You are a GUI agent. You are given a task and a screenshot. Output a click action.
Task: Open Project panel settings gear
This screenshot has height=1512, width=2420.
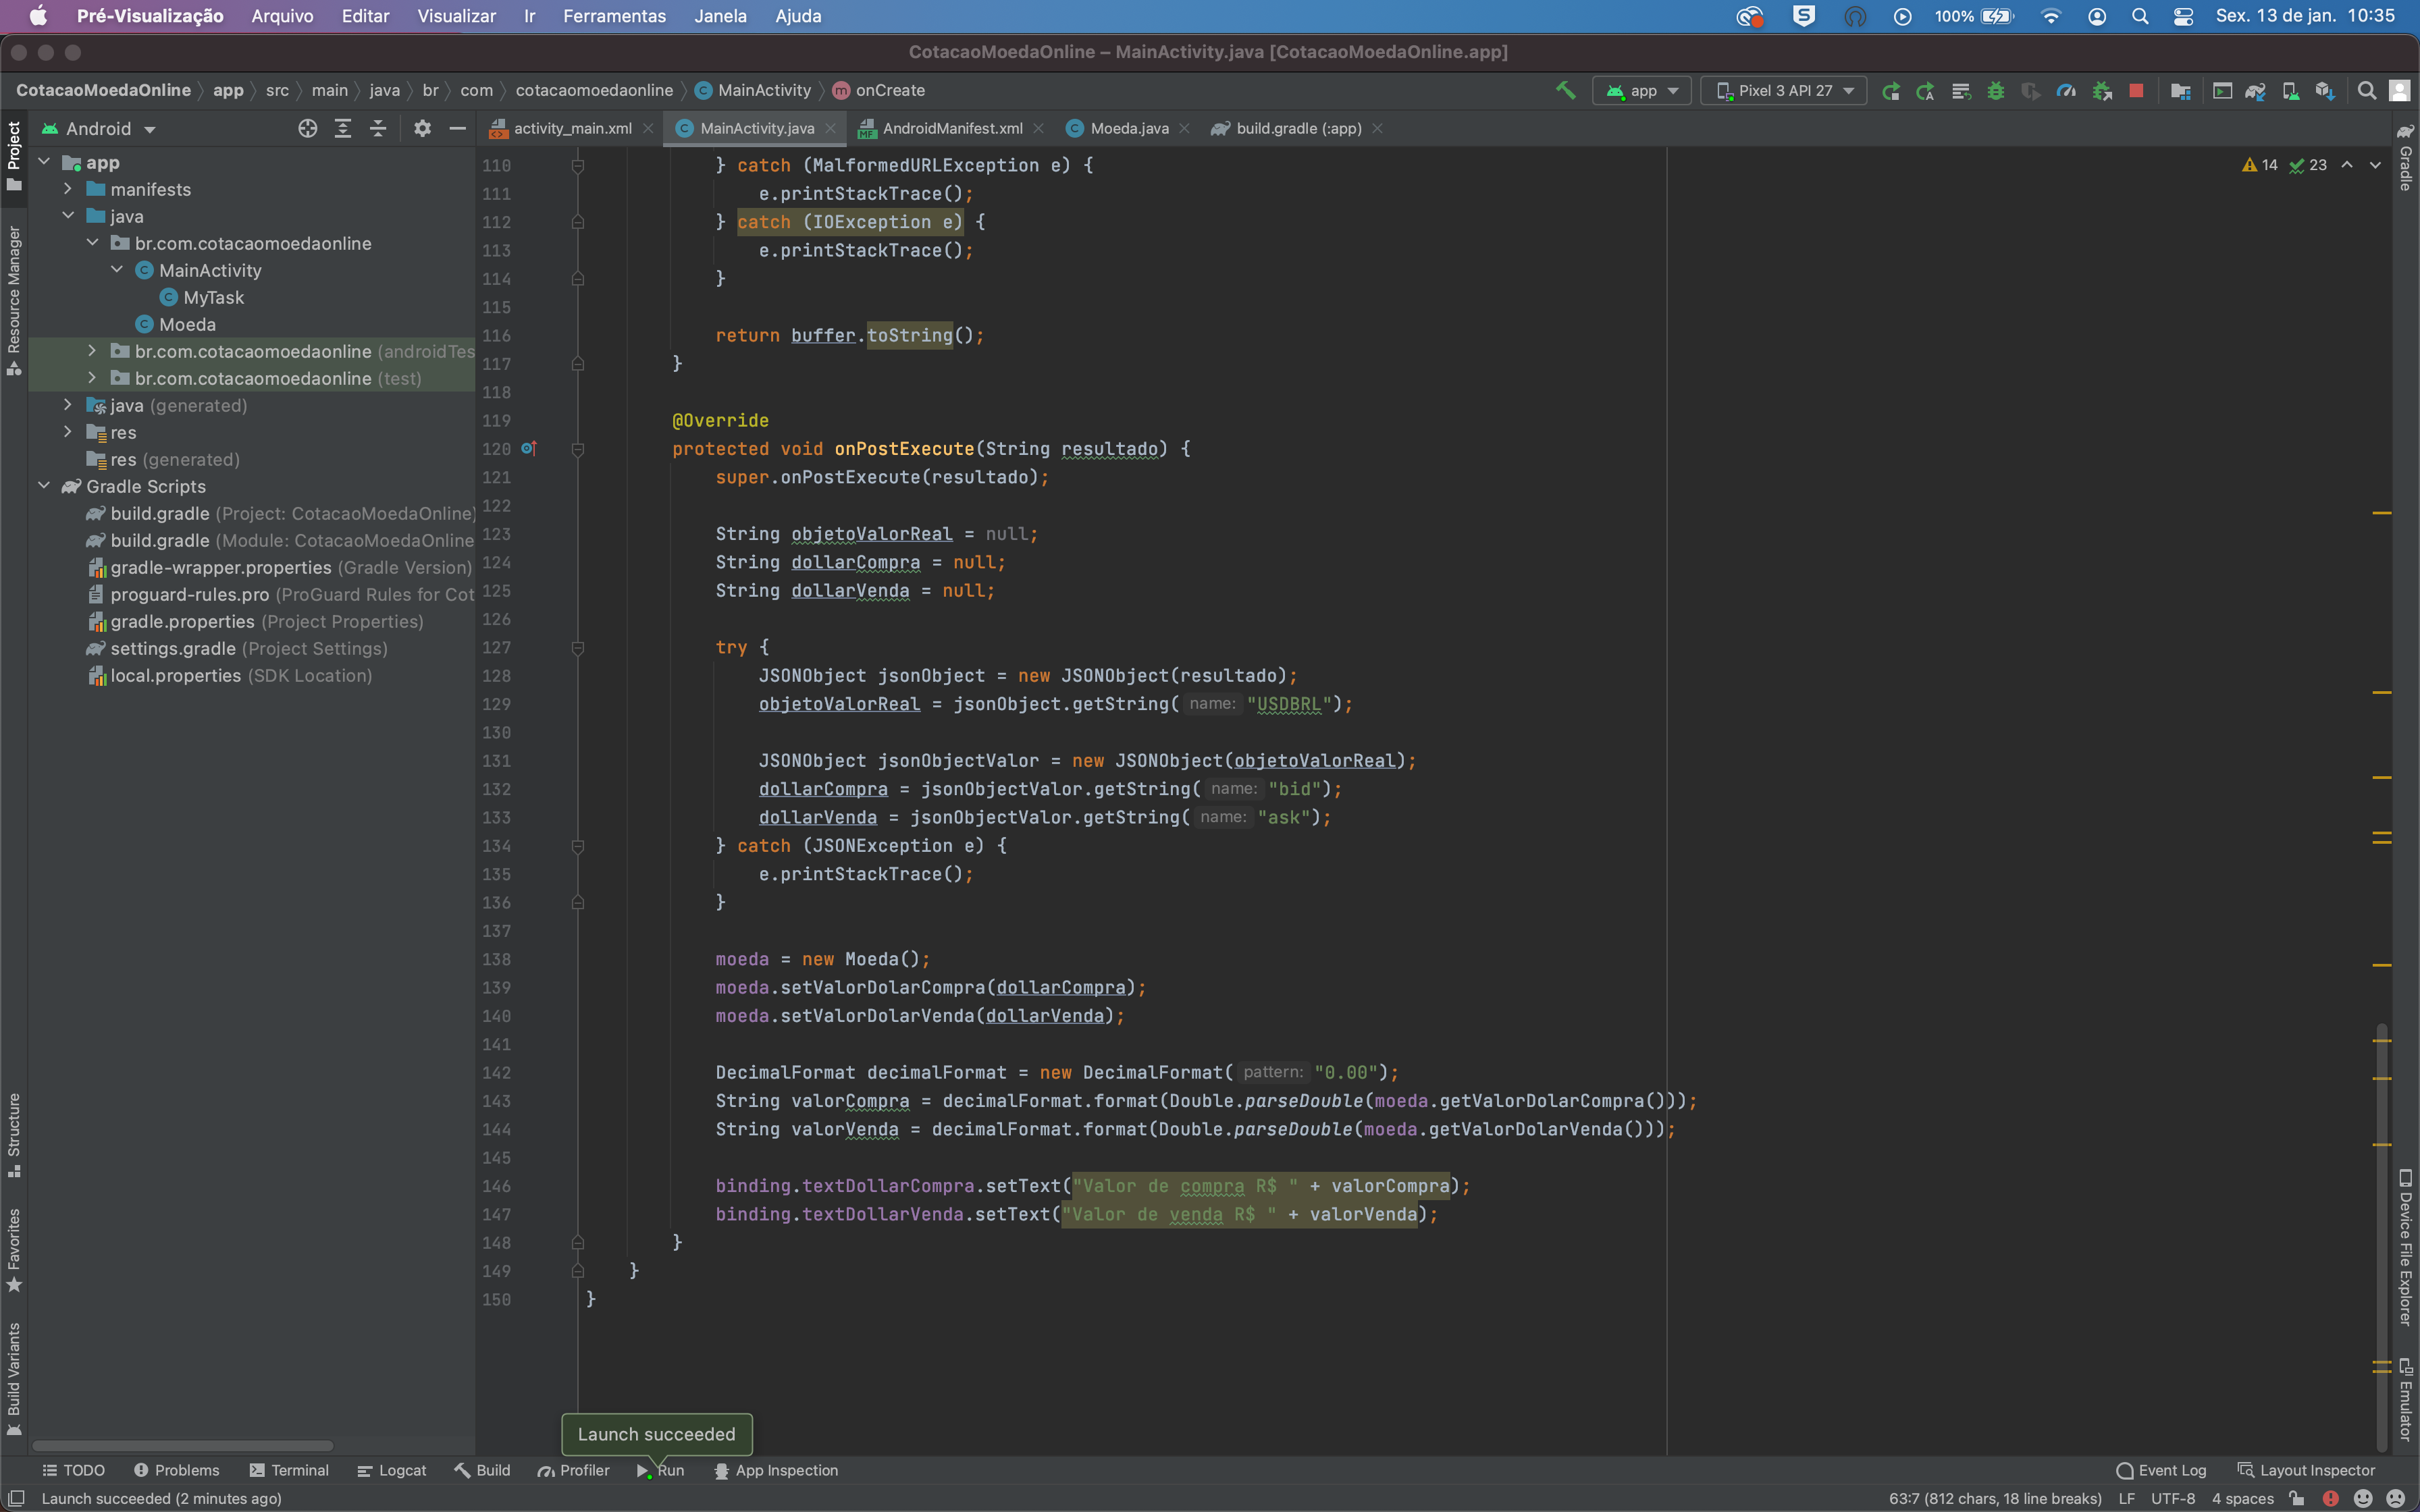click(422, 128)
